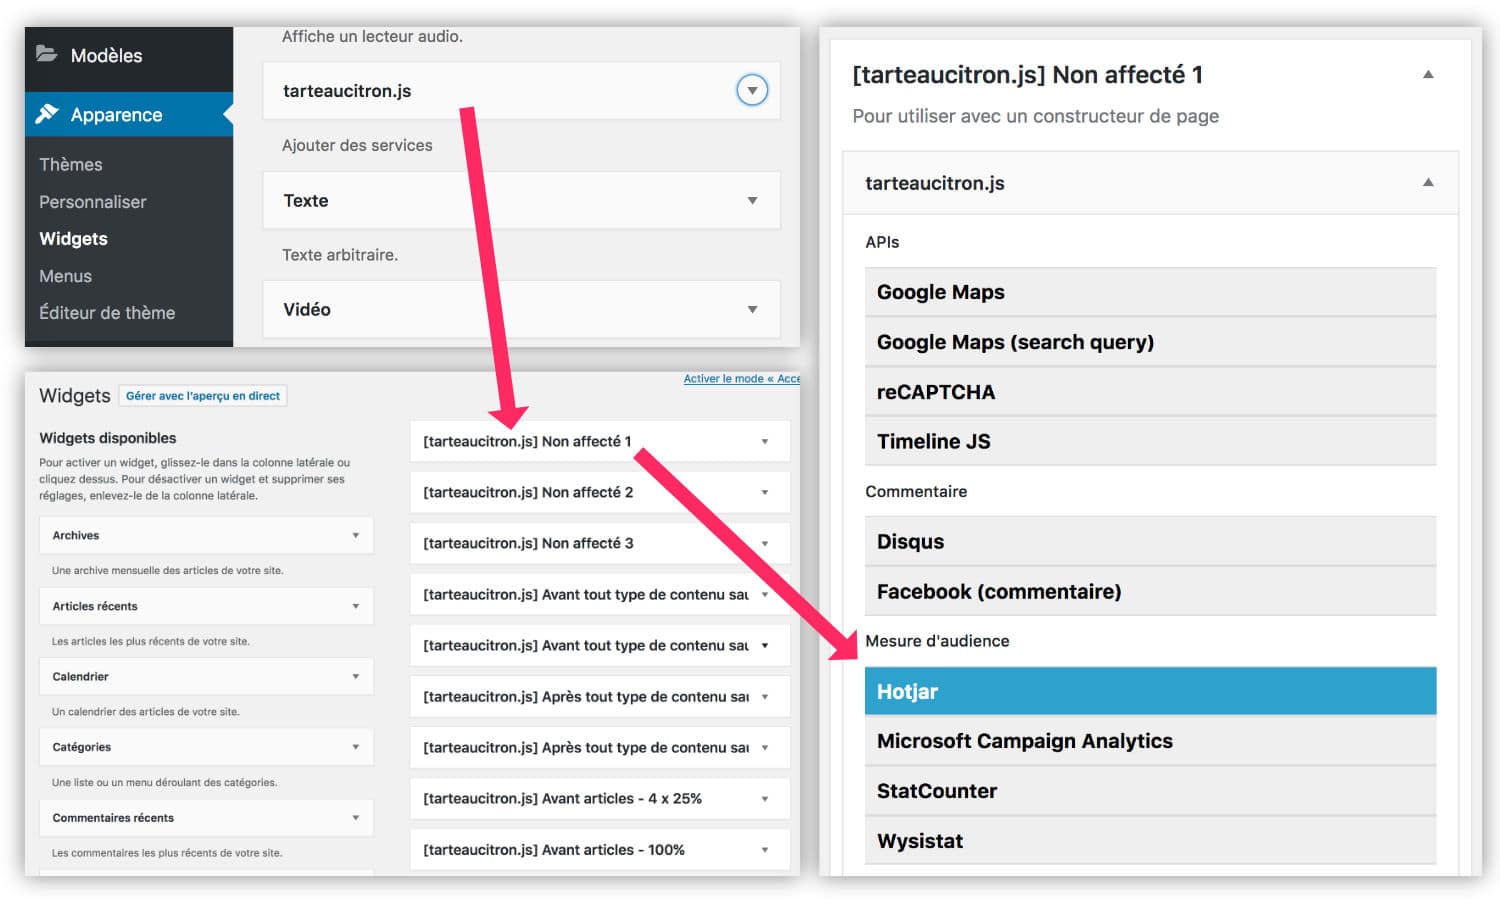Select the Disqus comment service

(x=1150, y=542)
